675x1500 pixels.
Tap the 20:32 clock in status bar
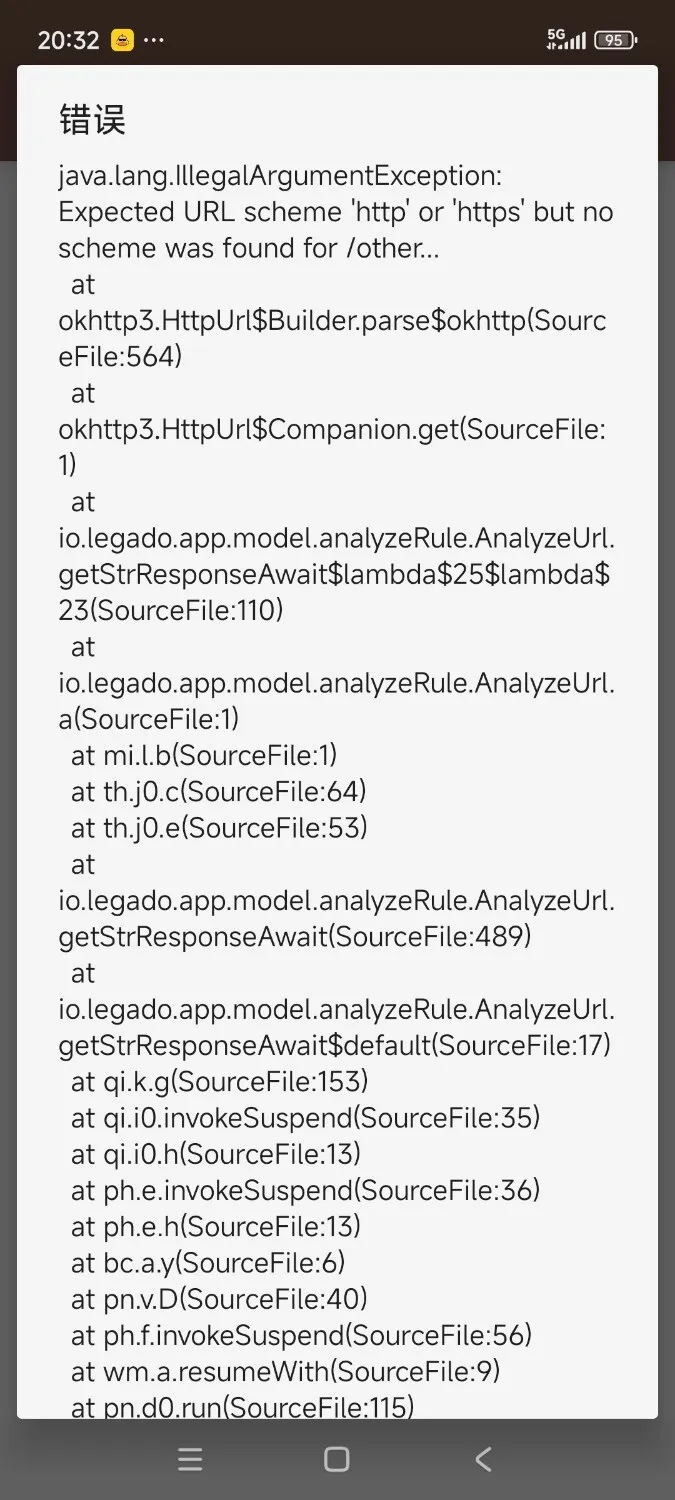tap(68, 41)
